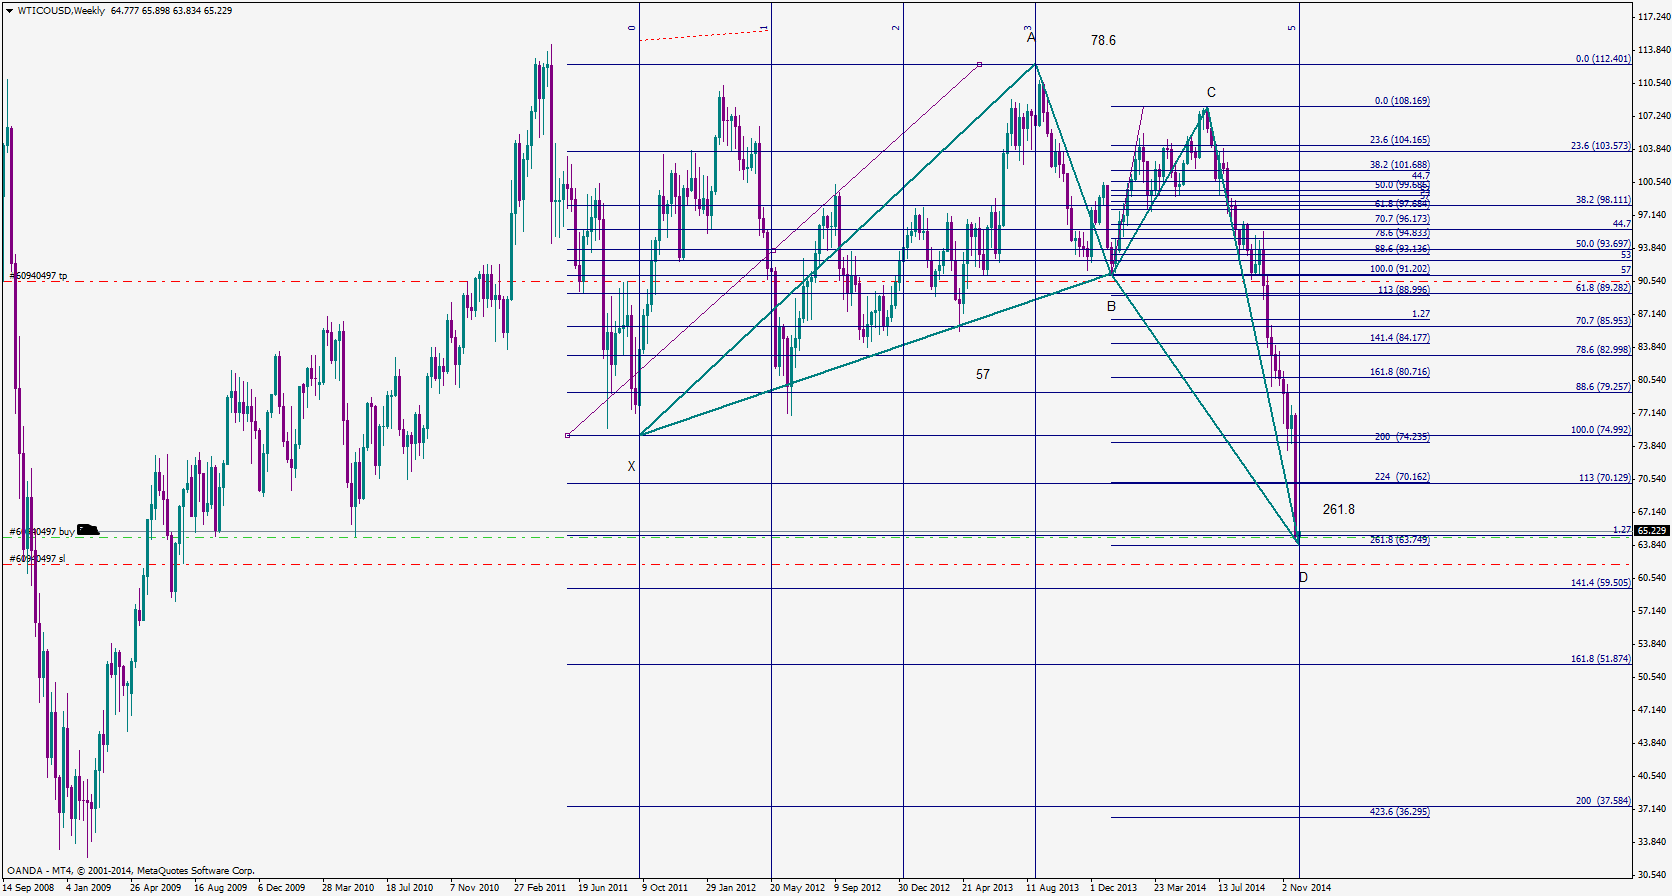Select the #60940497 buy order label
The width and height of the screenshot is (1672, 896).
tap(42, 531)
